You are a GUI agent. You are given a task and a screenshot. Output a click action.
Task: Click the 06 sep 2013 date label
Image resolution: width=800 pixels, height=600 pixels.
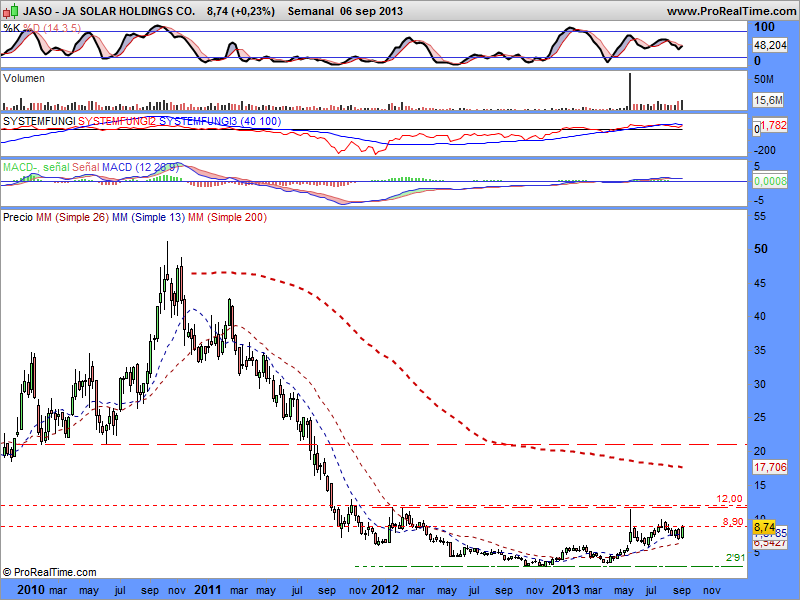[371, 11]
